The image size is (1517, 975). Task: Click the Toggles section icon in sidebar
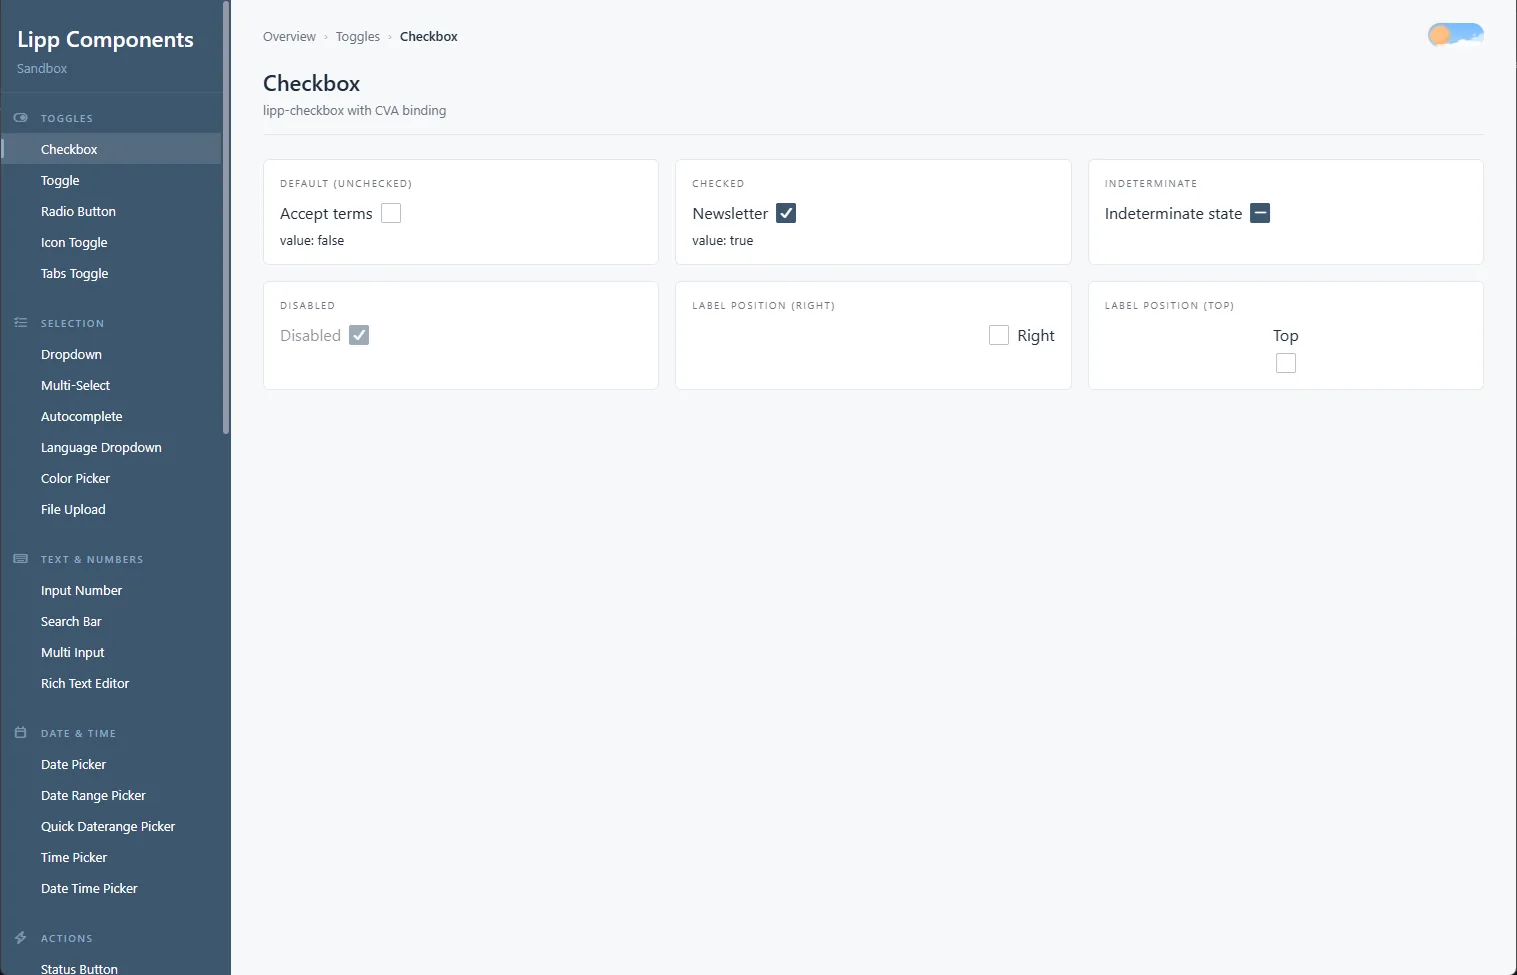(x=20, y=118)
